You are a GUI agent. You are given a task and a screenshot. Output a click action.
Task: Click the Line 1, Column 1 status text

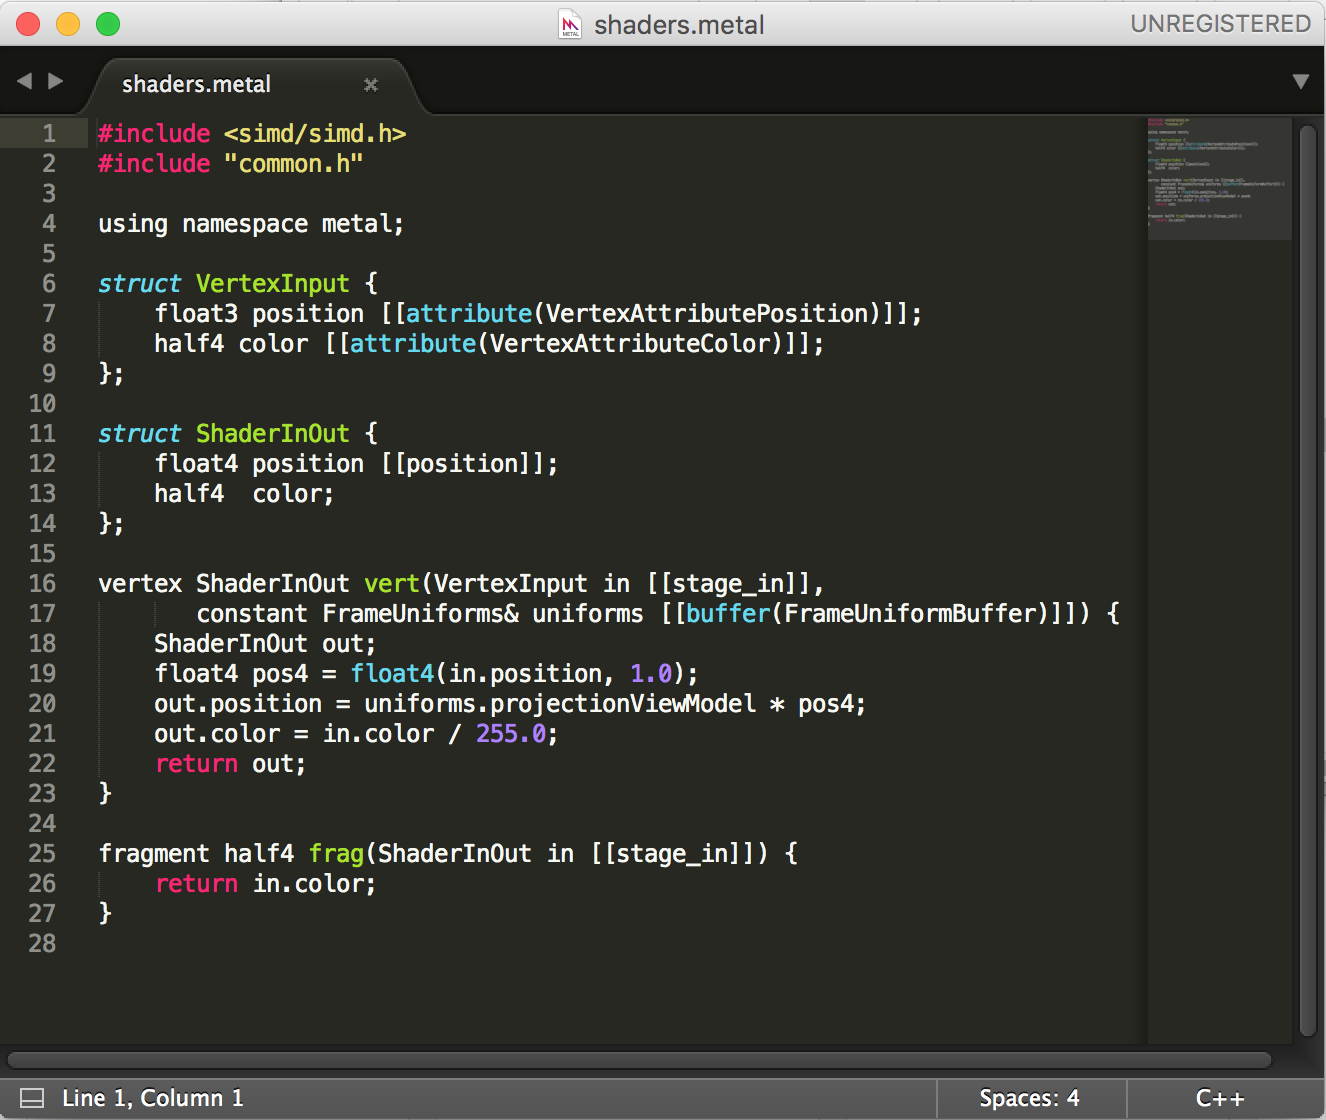(152, 1098)
